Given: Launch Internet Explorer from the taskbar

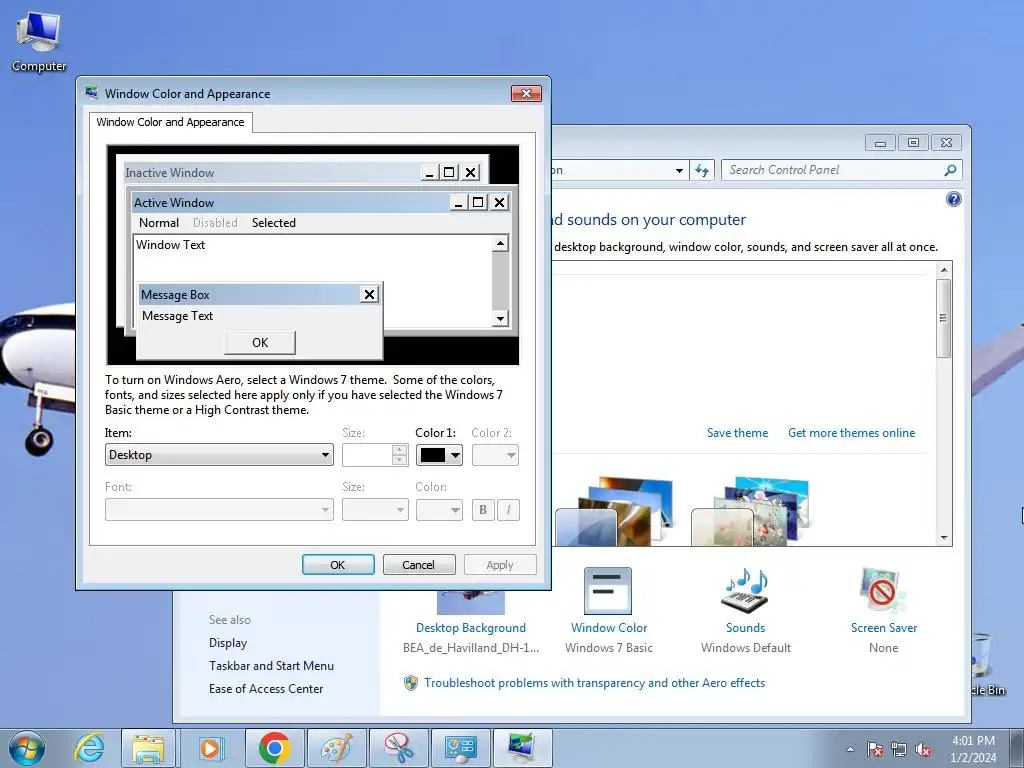Looking at the screenshot, I should pyautogui.click(x=89, y=748).
